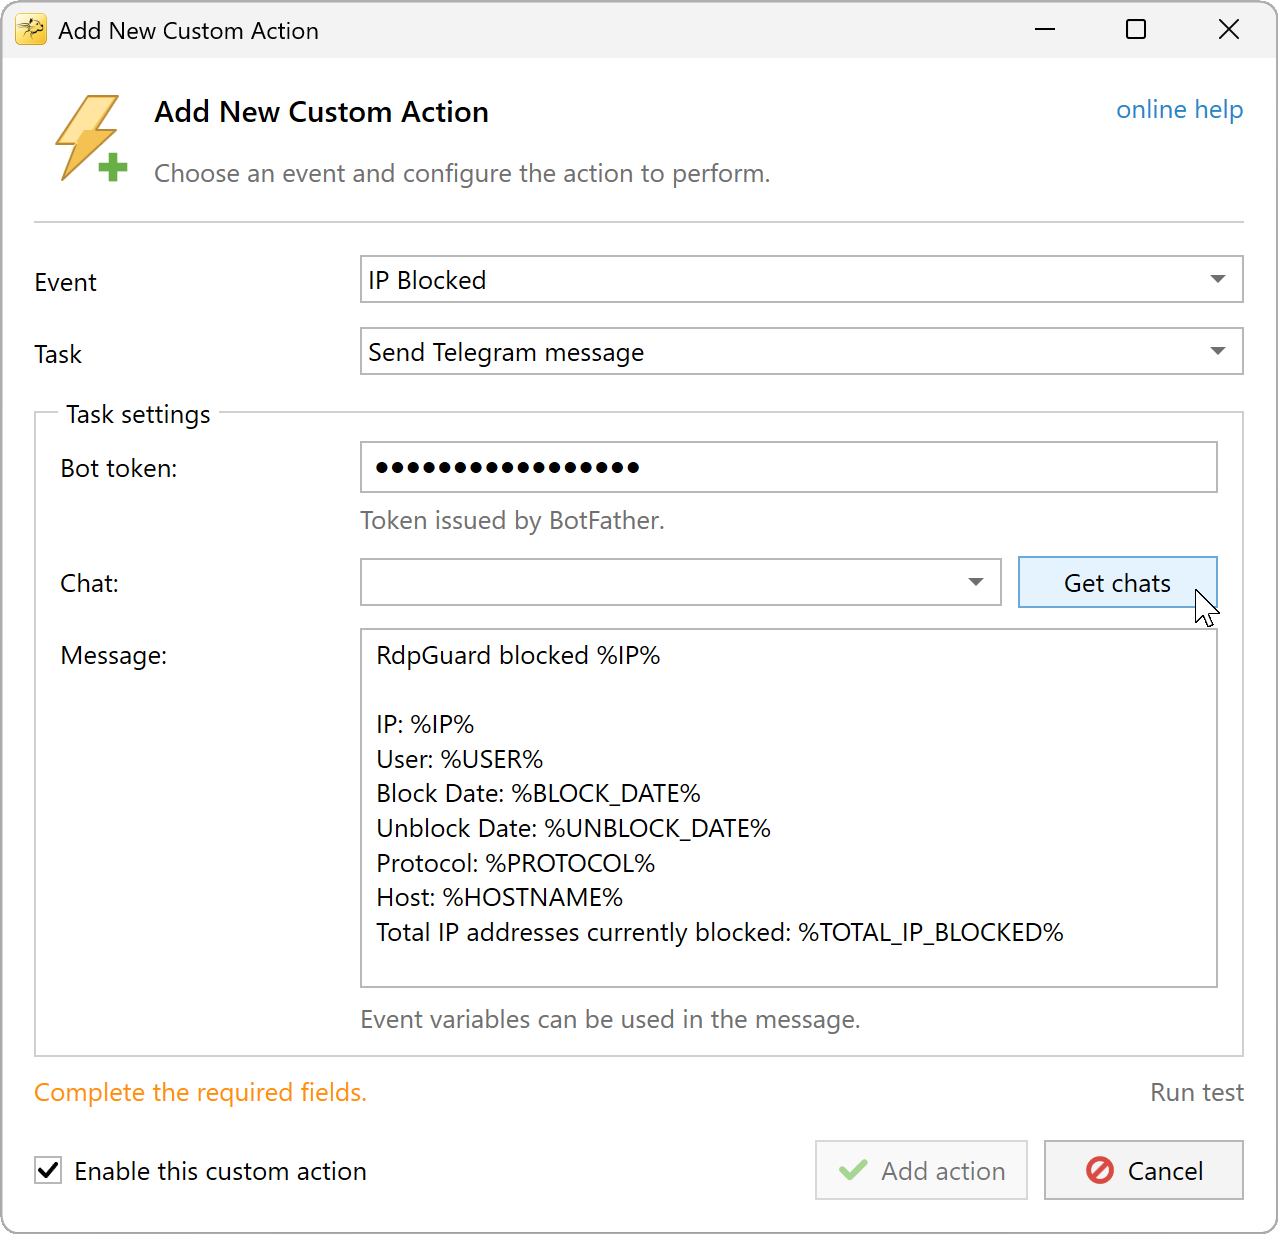Open the Task dropdown showing Send Telegram message
The height and width of the screenshot is (1234, 1278).
[801, 351]
